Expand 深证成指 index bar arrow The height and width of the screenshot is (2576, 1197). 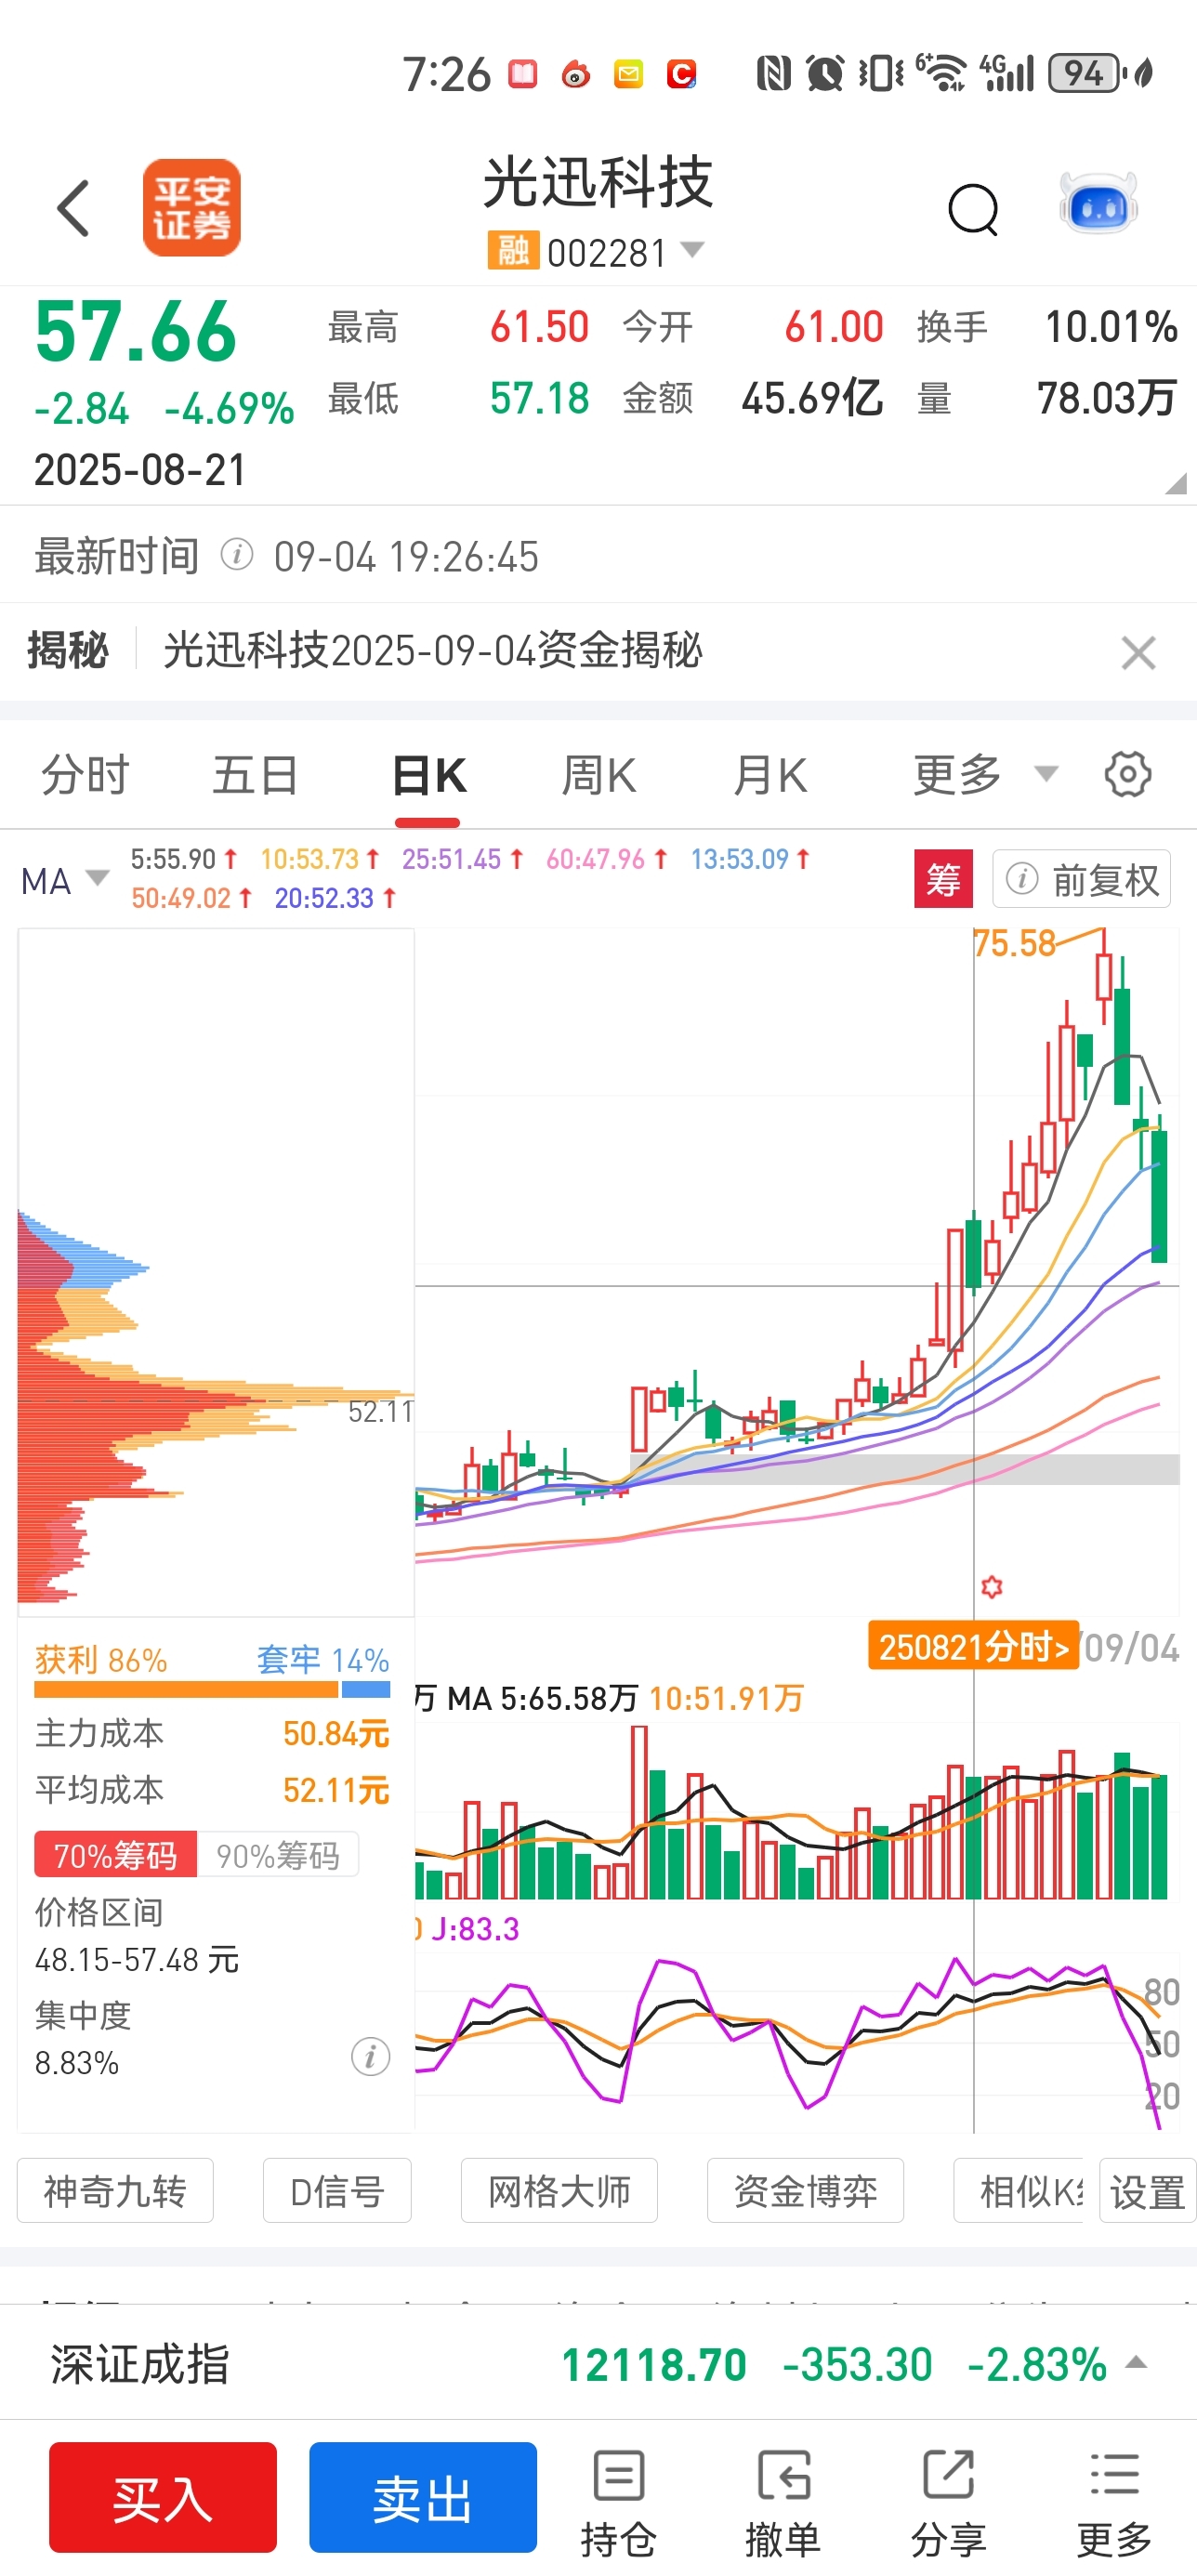1135,2363
